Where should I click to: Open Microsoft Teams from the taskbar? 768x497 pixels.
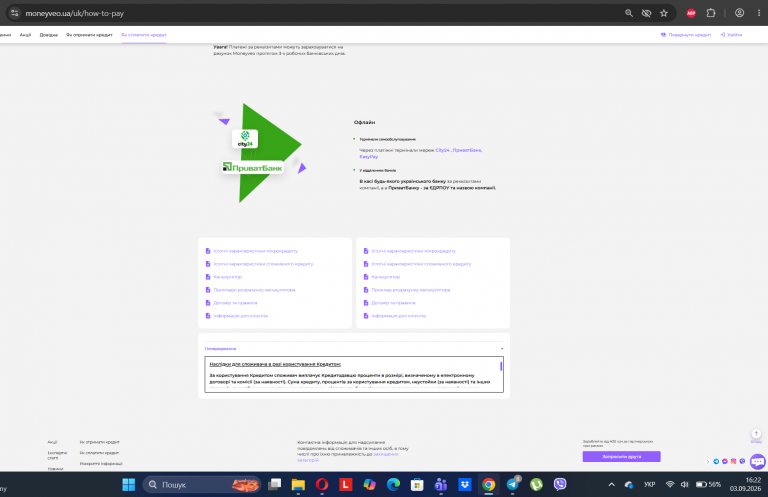tap(441, 485)
